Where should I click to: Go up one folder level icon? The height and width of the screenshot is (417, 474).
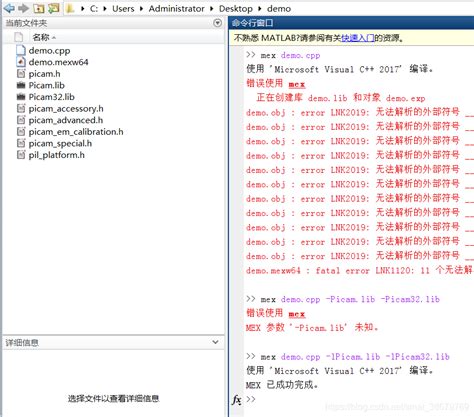38,8
